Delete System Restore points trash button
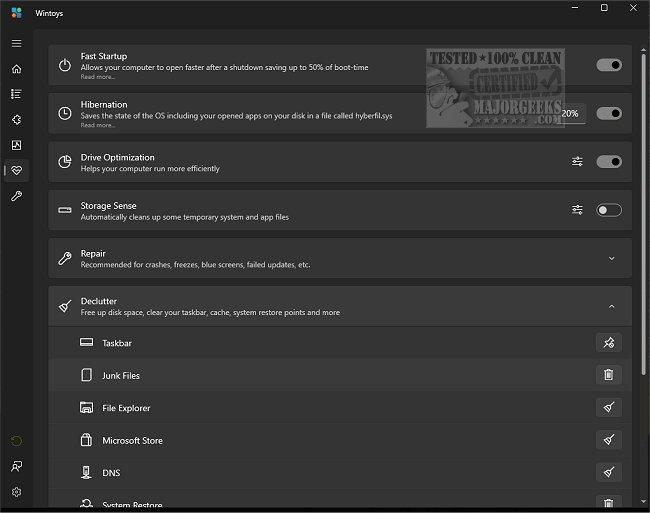This screenshot has width=650, height=513. (x=609, y=503)
